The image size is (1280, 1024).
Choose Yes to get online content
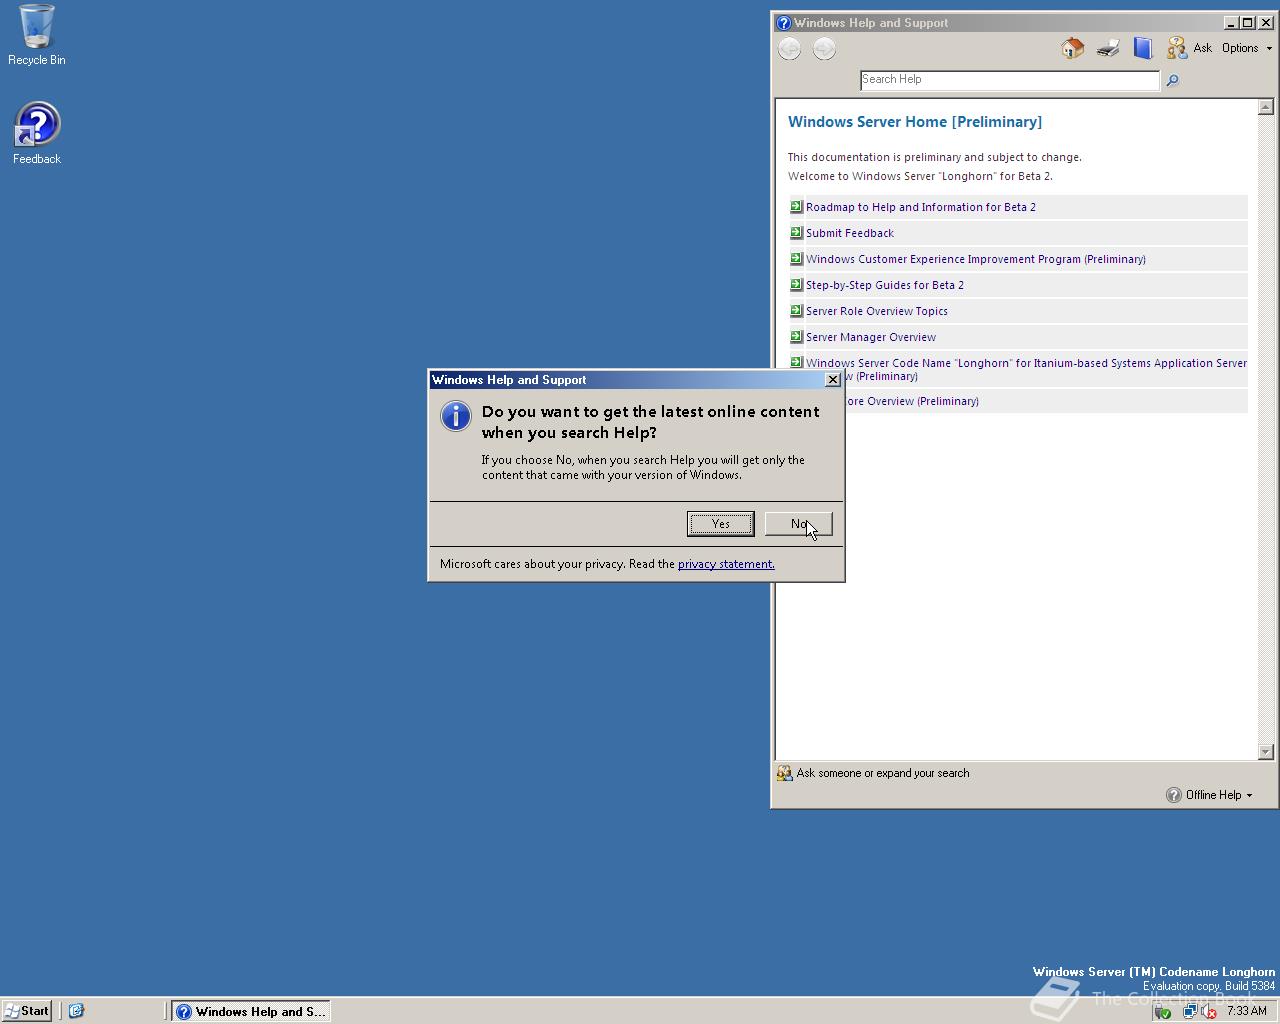[x=720, y=524]
